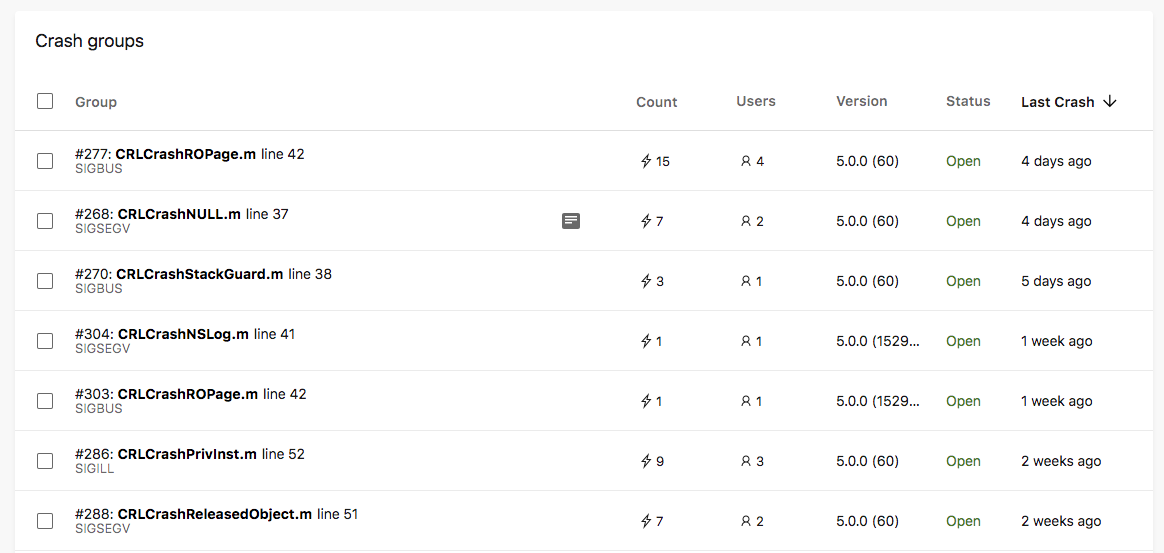1164x553 pixels.
Task: Select checkbox for CRLCrashNSLog.m crash group
Action: [45, 341]
